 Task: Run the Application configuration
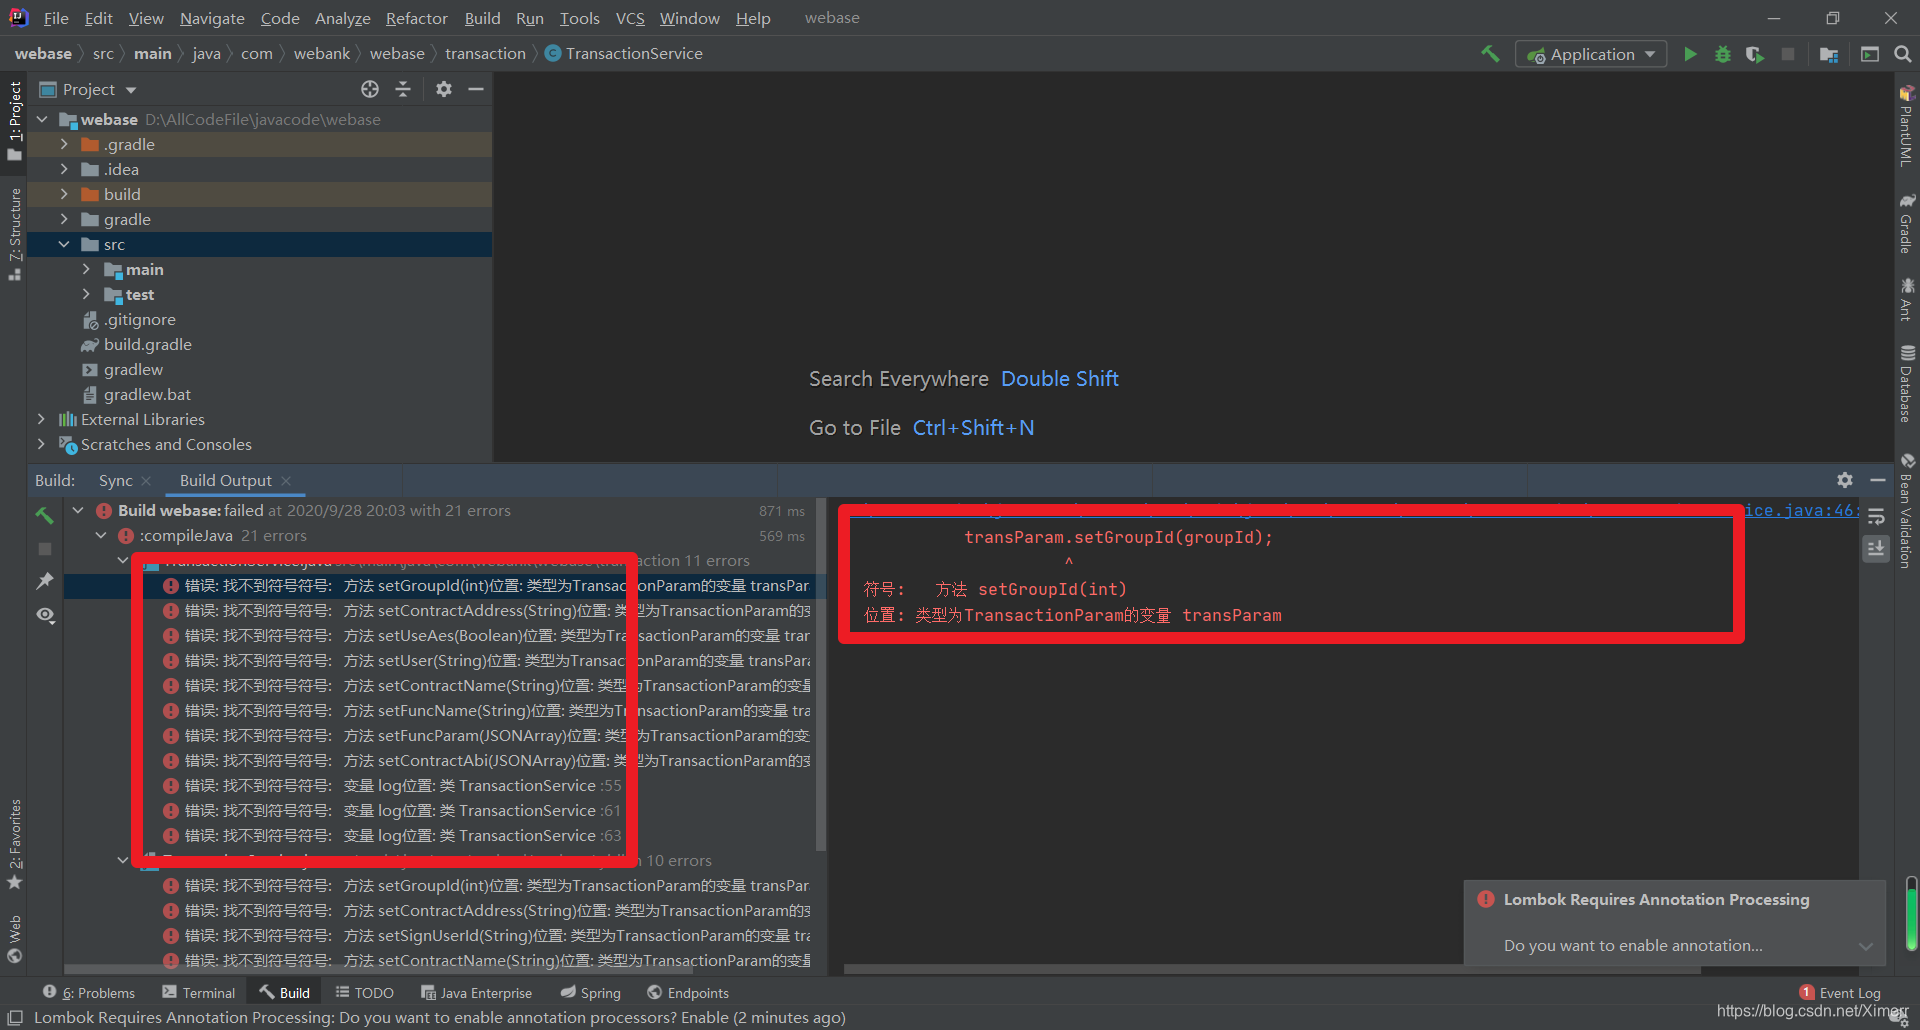pyautogui.click(x=1690, y=54)
